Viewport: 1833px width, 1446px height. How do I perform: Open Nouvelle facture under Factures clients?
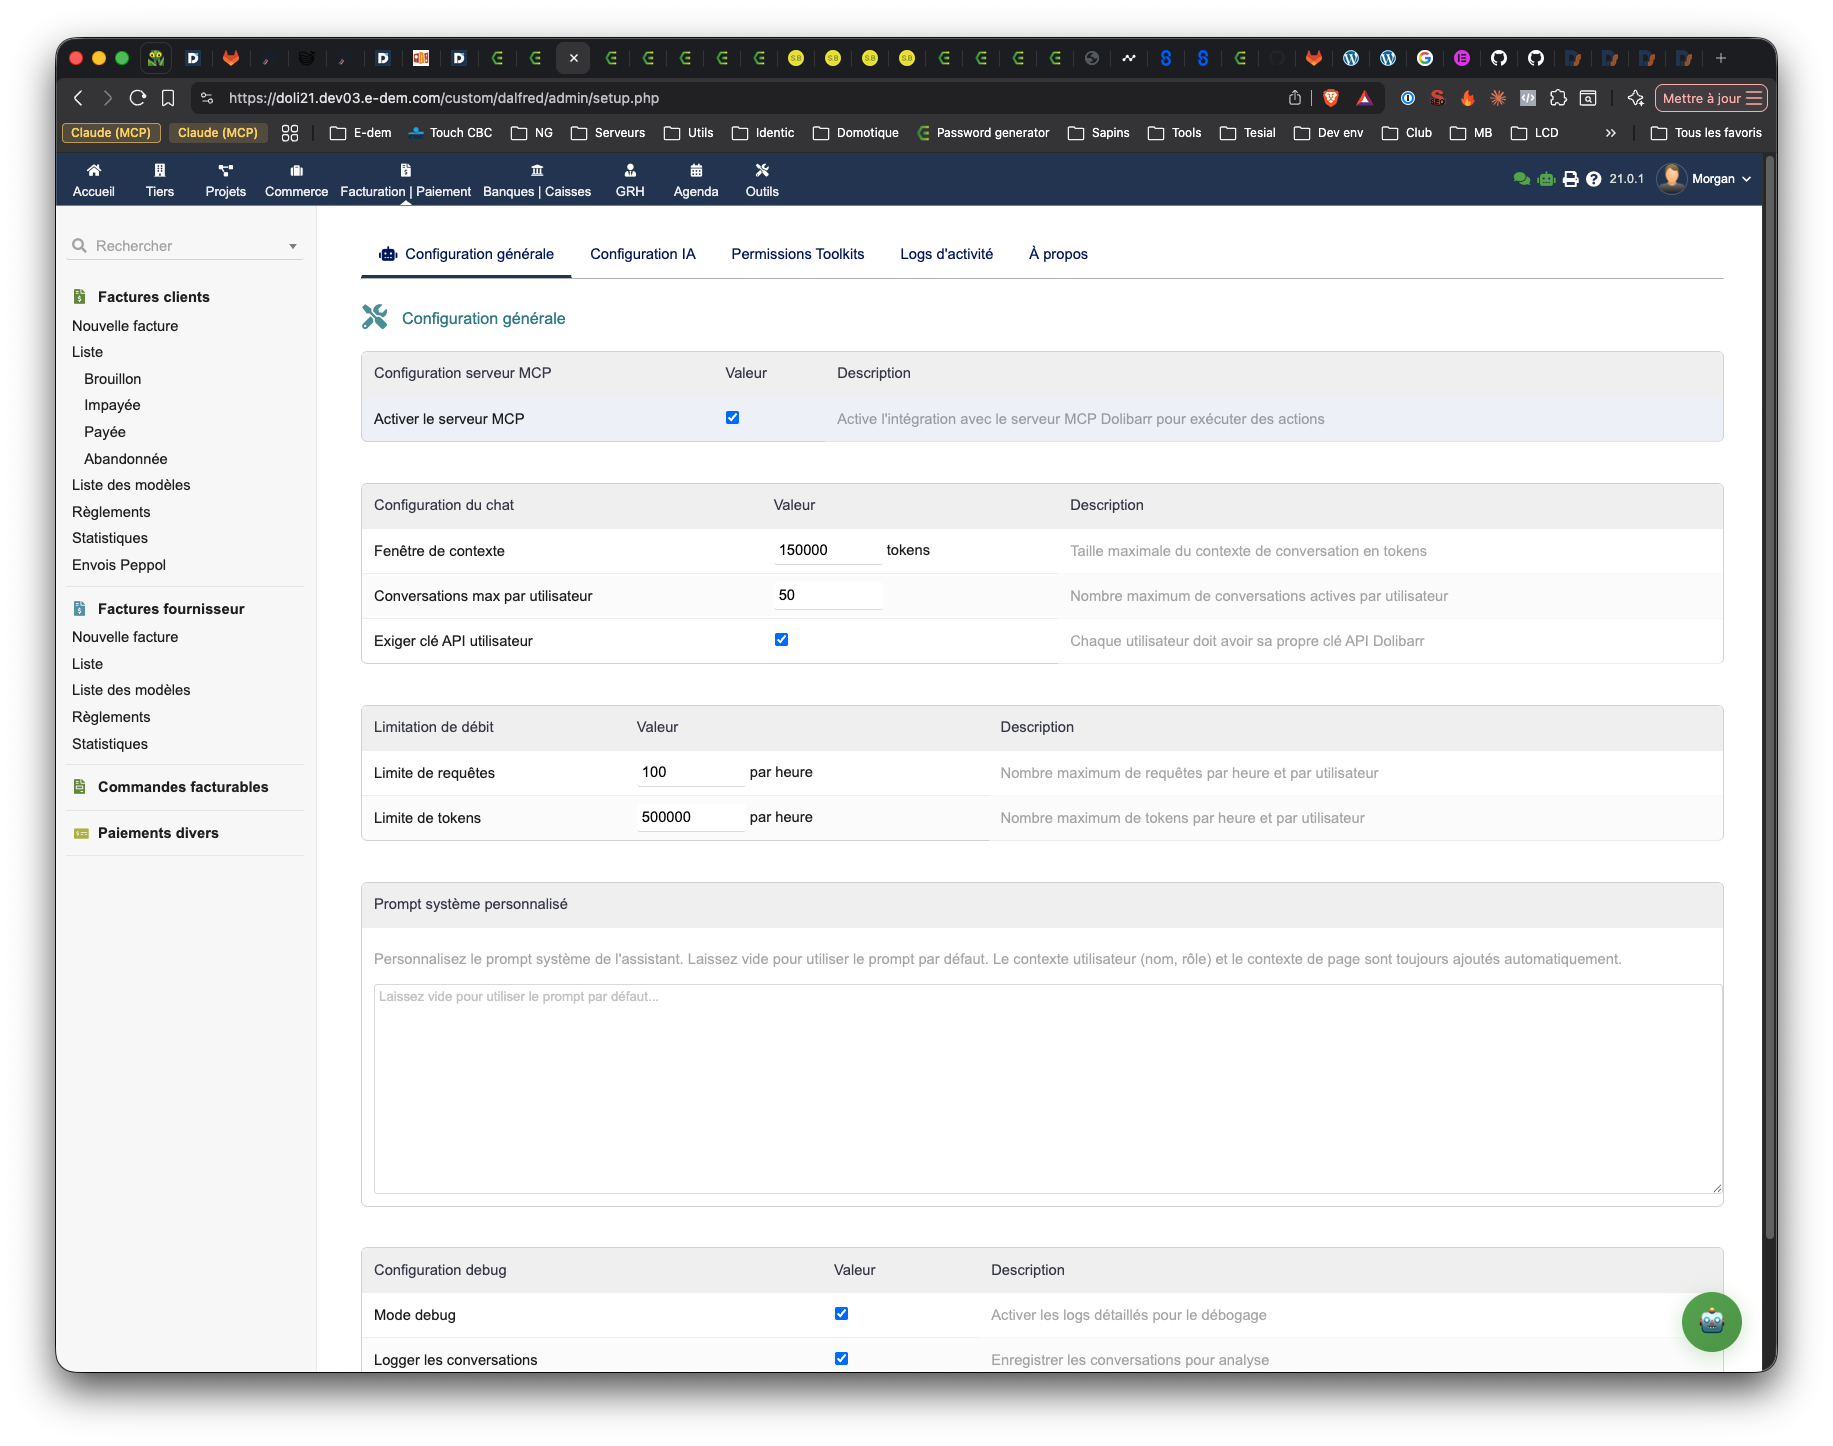point(125,326)
